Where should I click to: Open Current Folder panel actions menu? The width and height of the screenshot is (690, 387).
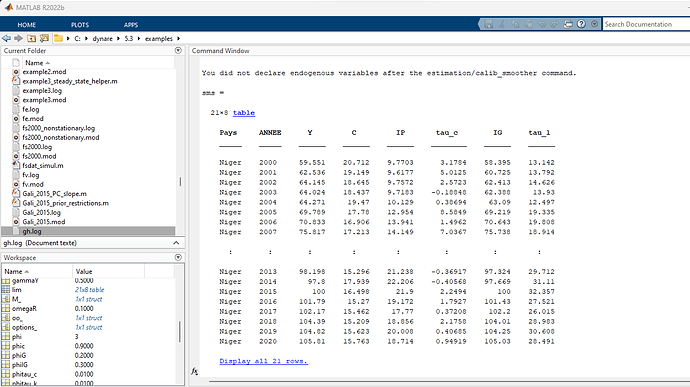click(178, 50)
